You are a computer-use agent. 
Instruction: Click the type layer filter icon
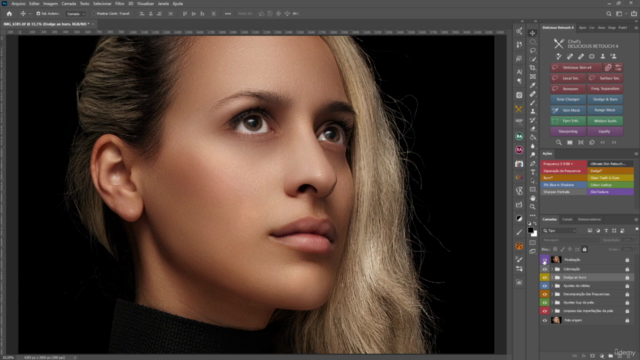point(606,231)
